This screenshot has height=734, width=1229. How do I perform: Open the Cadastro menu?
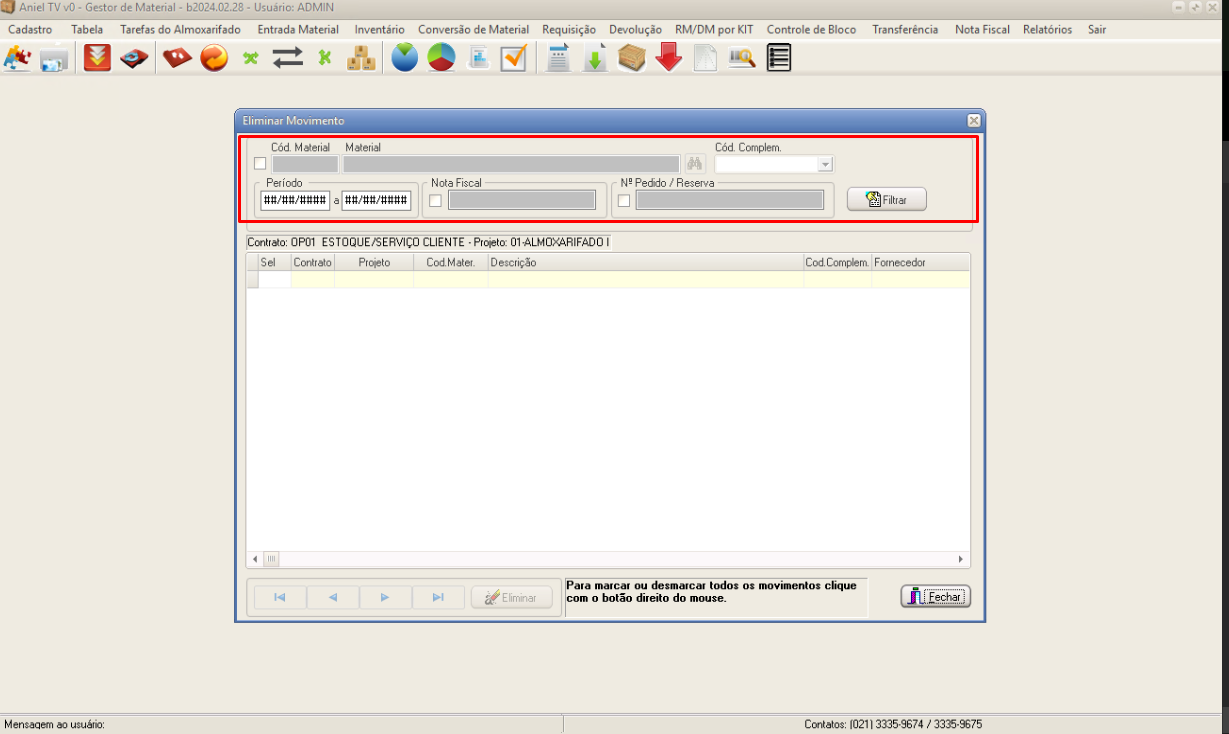[30, 30]
